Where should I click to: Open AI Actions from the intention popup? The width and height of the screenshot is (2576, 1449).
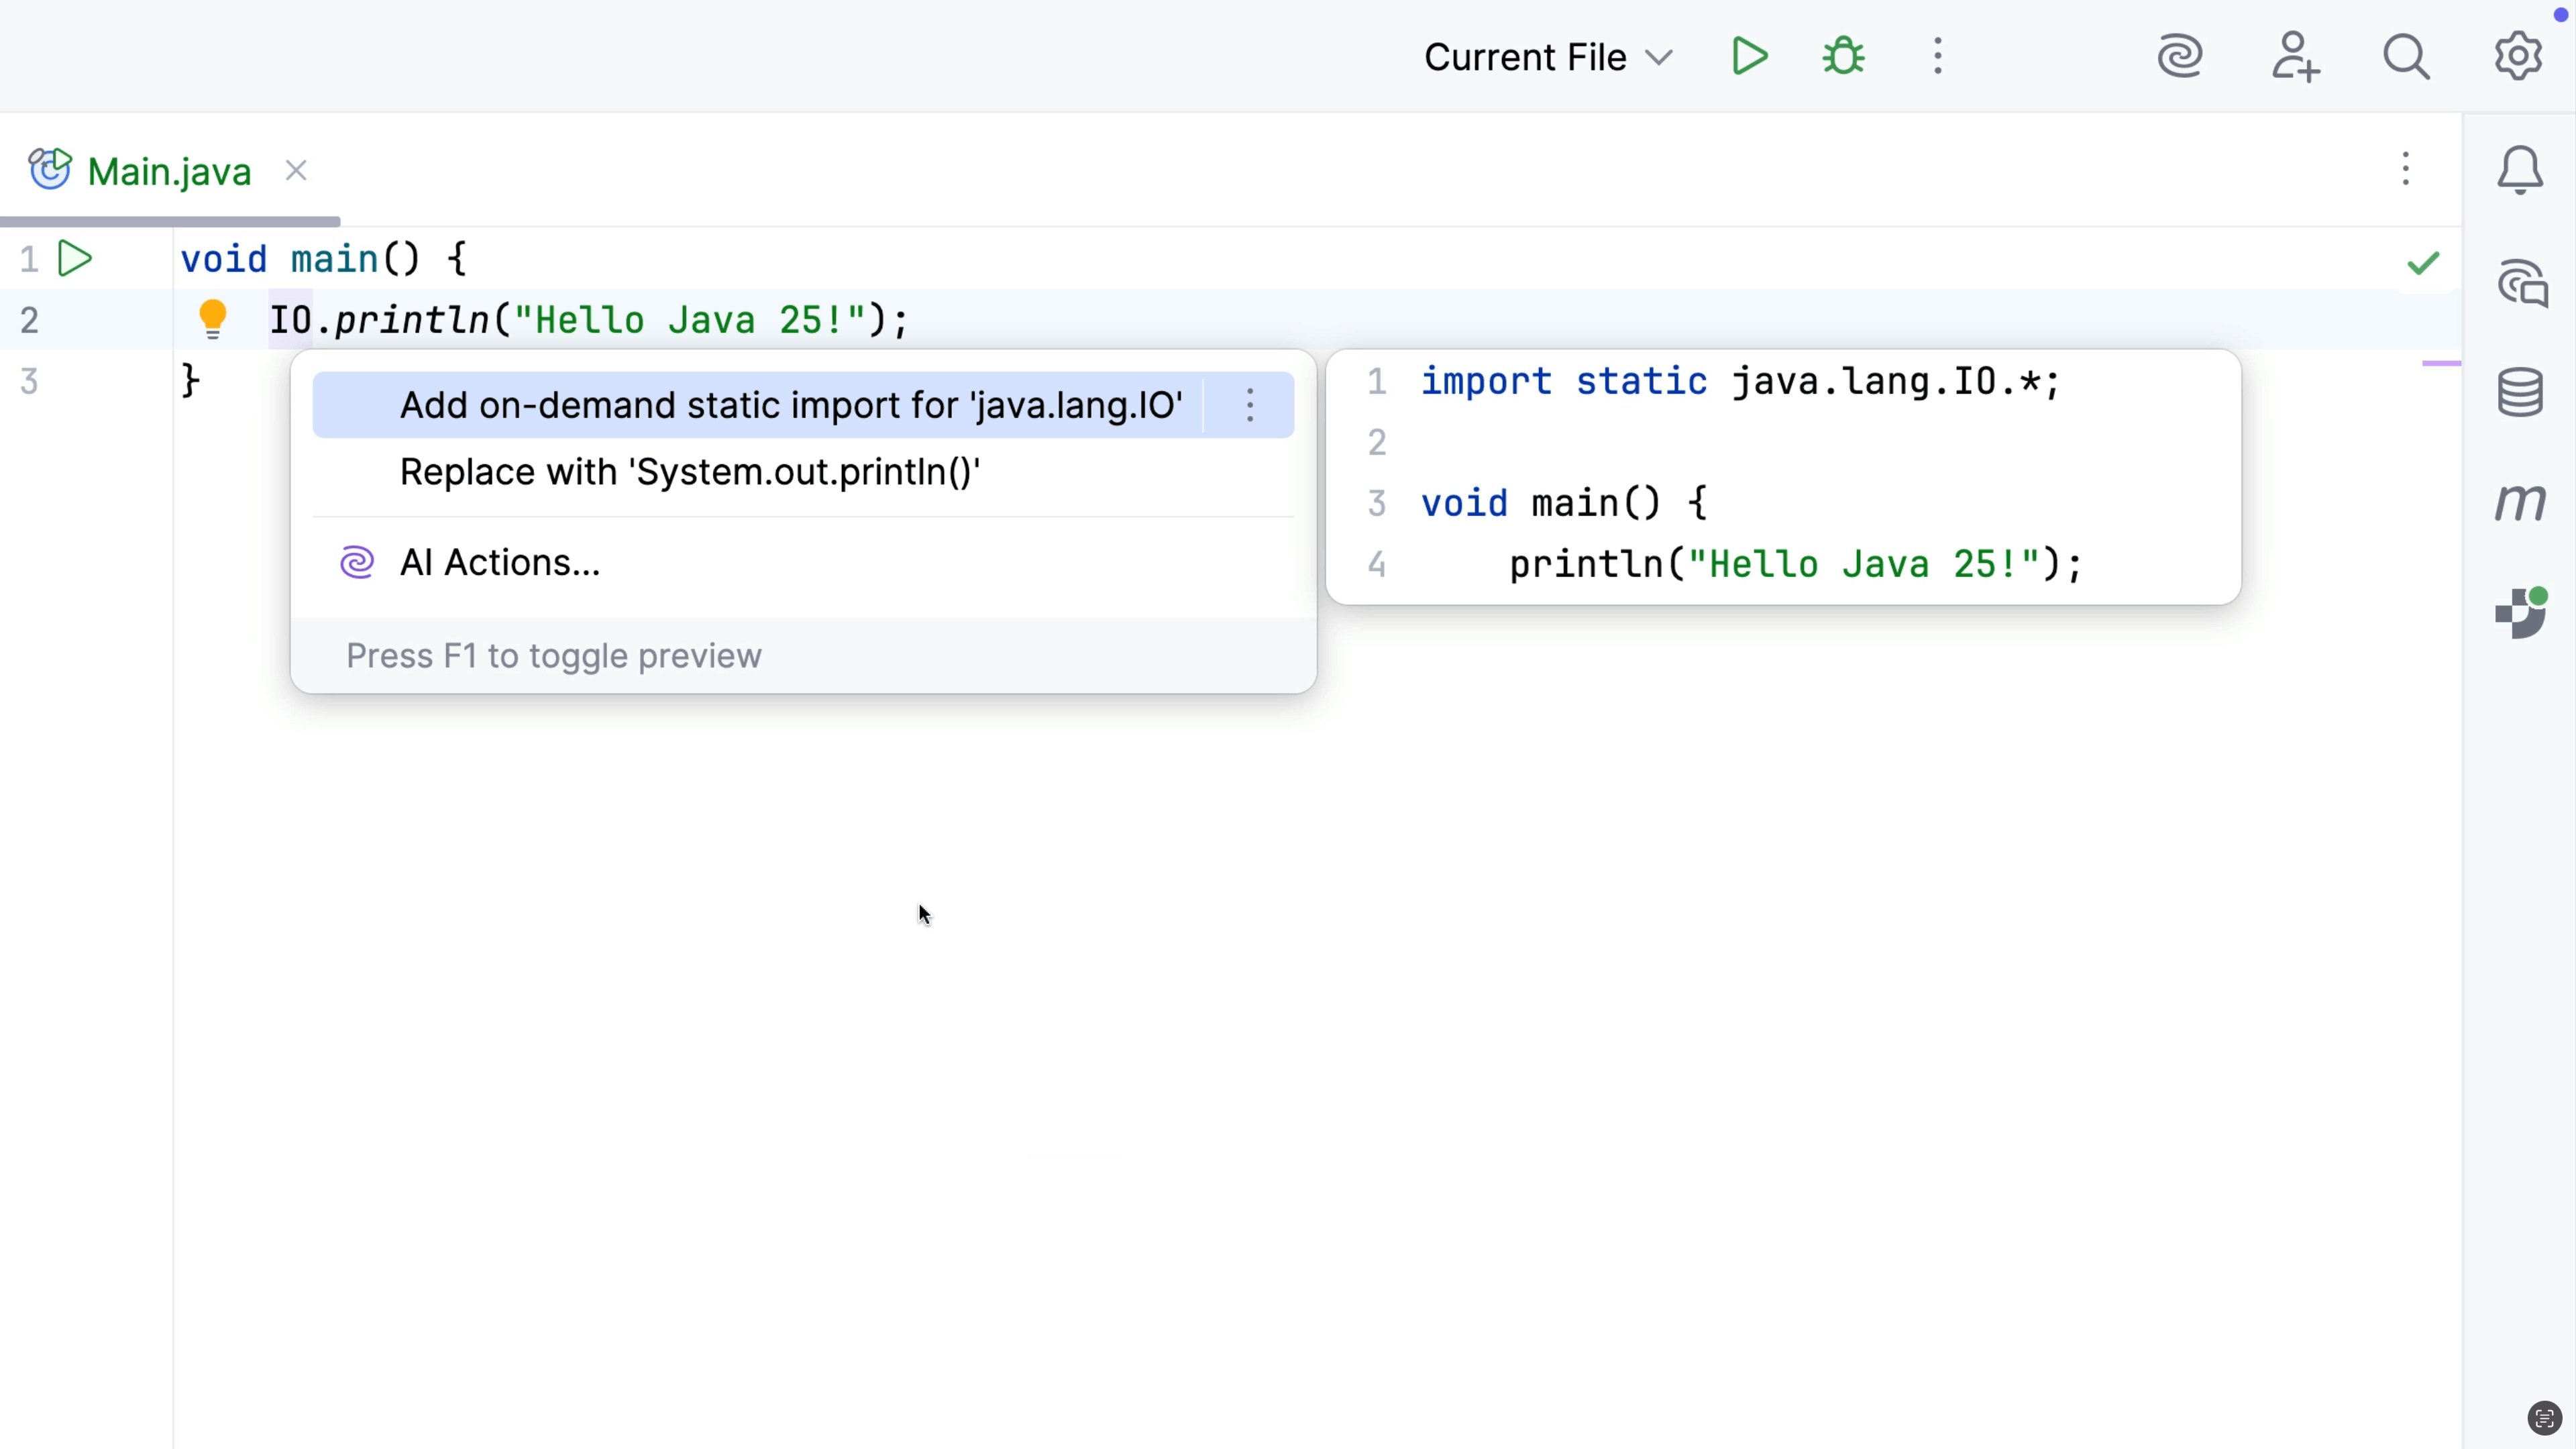coord(498,562)
